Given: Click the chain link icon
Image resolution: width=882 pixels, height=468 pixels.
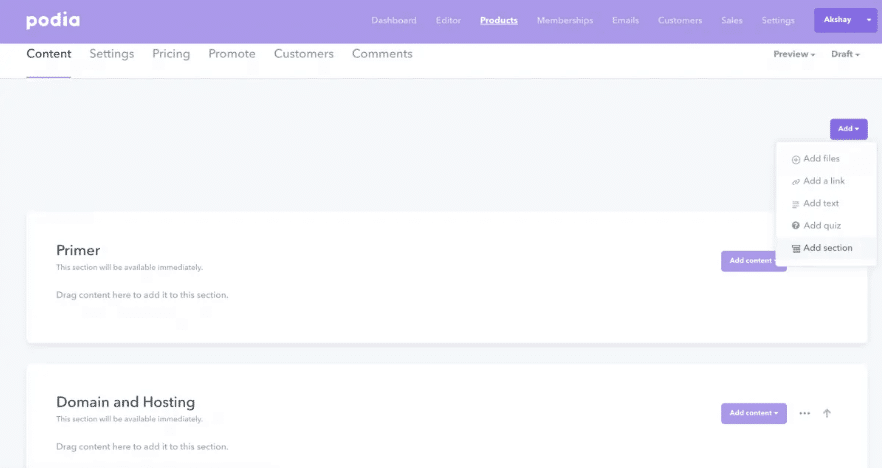Looking at the screenshot, I should (x=795, y=182).
